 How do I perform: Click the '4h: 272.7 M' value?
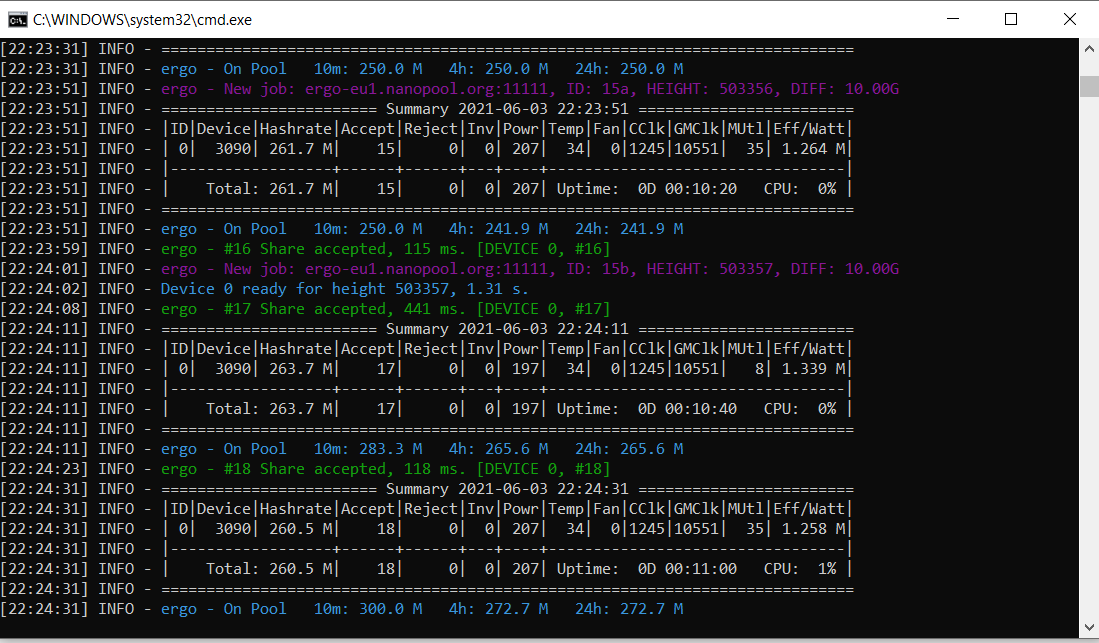click(x=498, y=609)
